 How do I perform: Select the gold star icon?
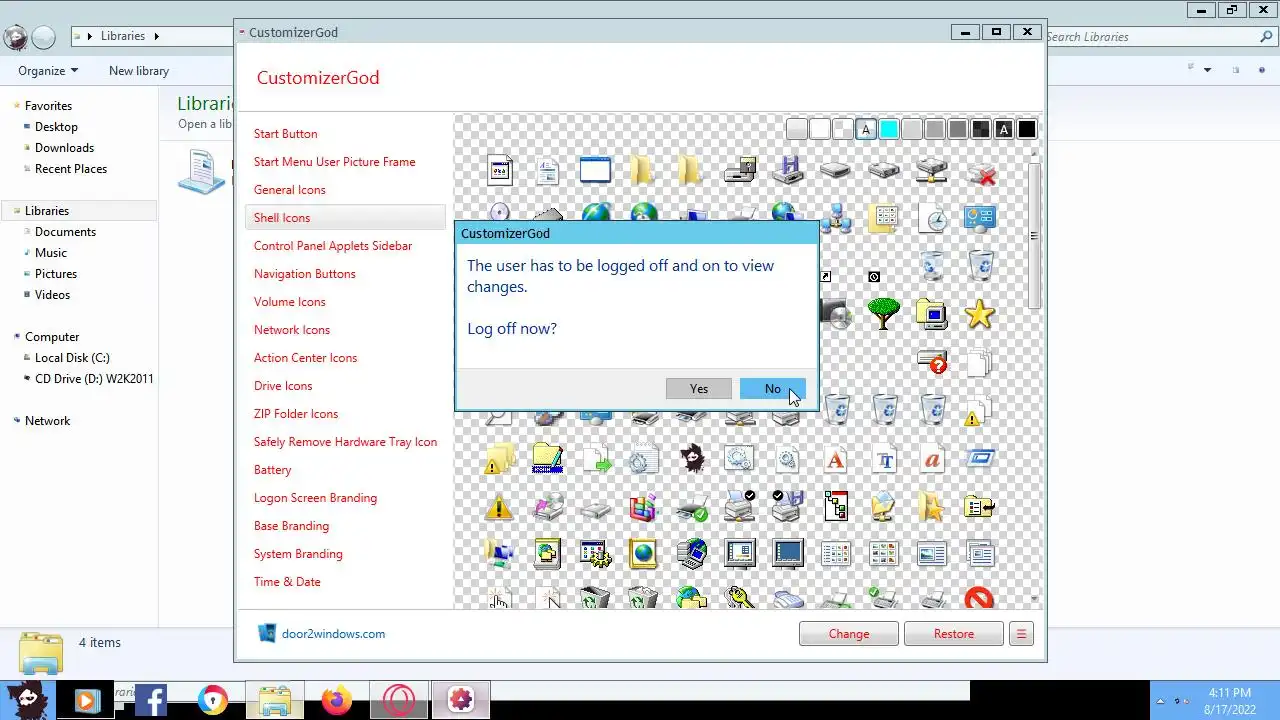[x=979, y=314]
